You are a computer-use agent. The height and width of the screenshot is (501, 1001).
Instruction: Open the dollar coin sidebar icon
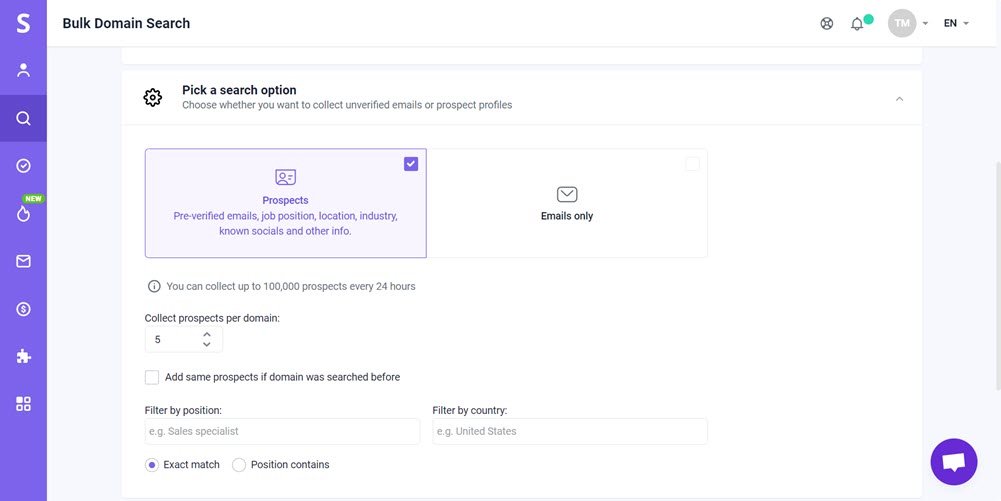click(23, 309)
